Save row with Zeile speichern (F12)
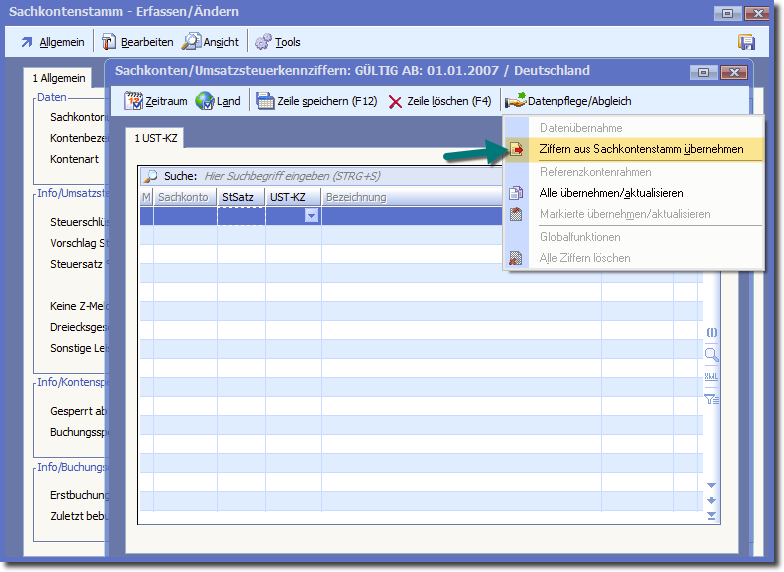The width and height of the screenshot is (784, 572). 316,101
